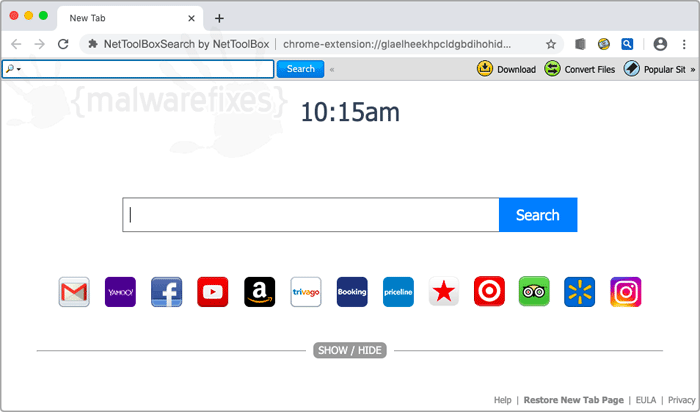Open the toolbar search engine dropdown arrow
The width and height of the screenshot is (700, 412).
pos(19,70)
